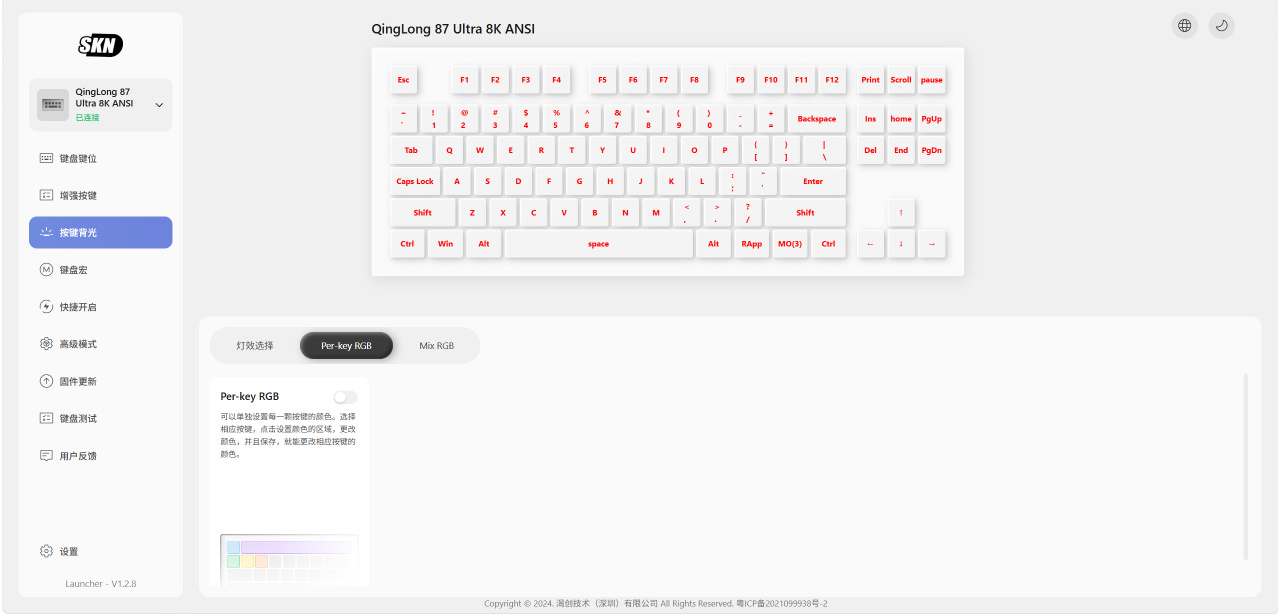
Task: Click the 键盘测试 checklist icon
Action: point(46,418)
